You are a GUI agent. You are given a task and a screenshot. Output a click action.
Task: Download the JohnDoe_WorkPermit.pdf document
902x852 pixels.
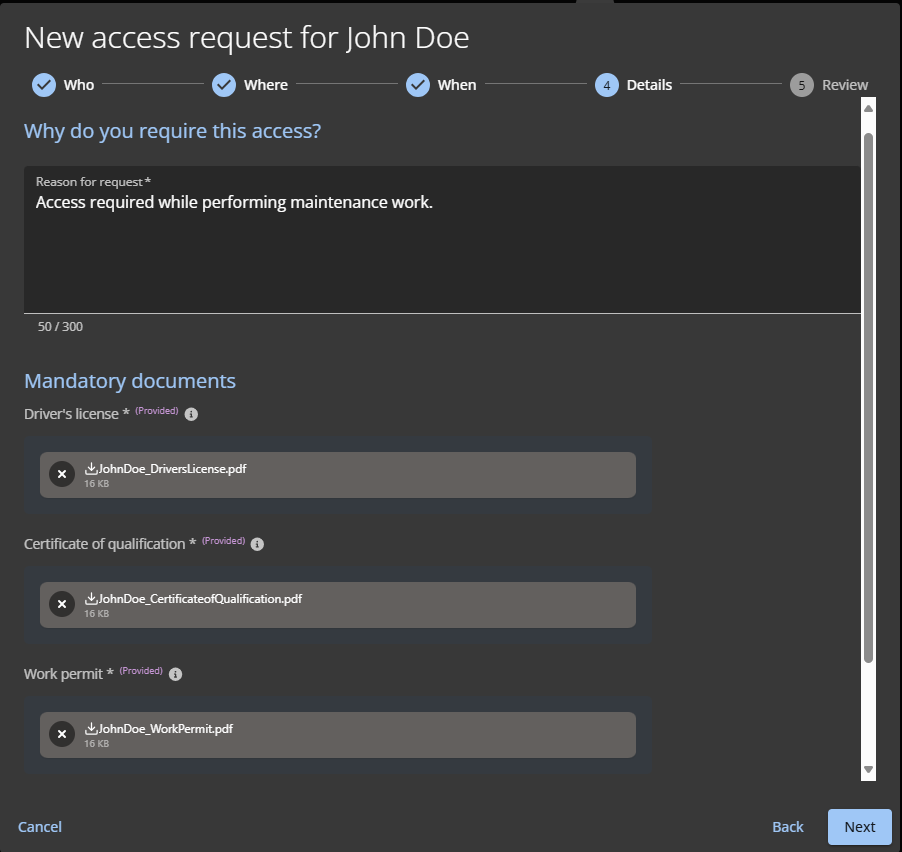click(x=91, y=728)
